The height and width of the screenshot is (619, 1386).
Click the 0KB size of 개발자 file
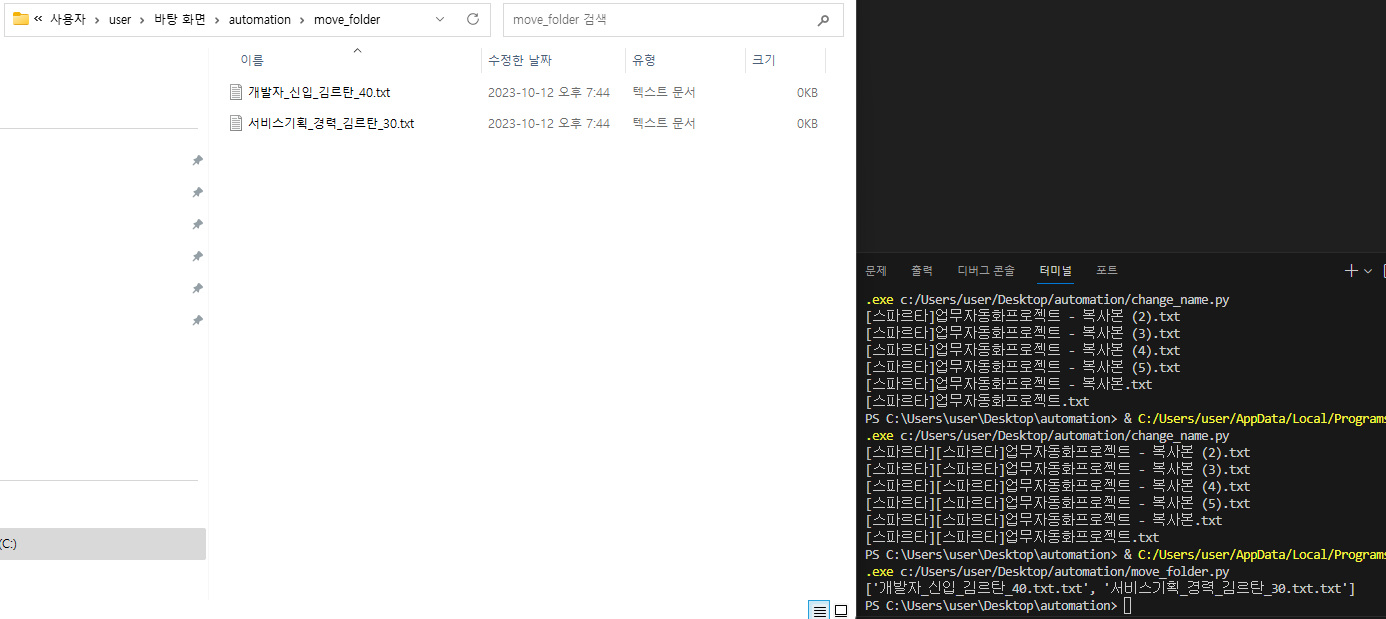(x=807, y=92)
